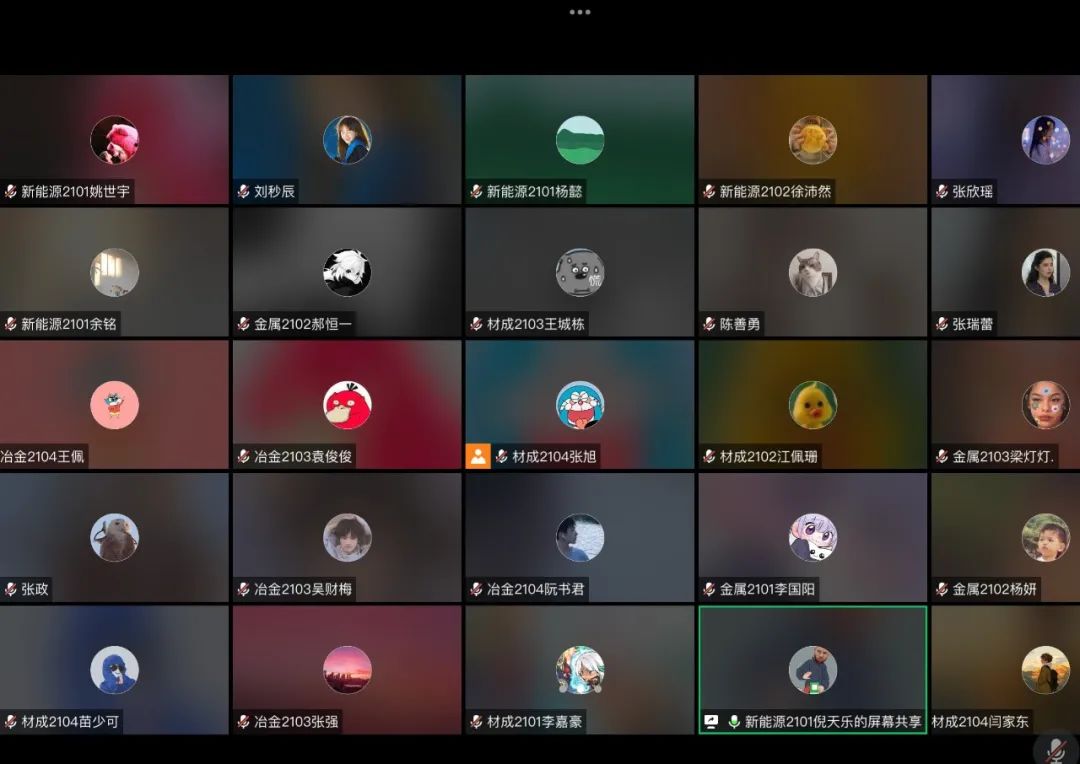Select the yellow duck avatar of 材成2102江佩珊
Image resolution: width=1080 pixels, height=764 pixels.
pyautogui.click(x=813, y=405)
